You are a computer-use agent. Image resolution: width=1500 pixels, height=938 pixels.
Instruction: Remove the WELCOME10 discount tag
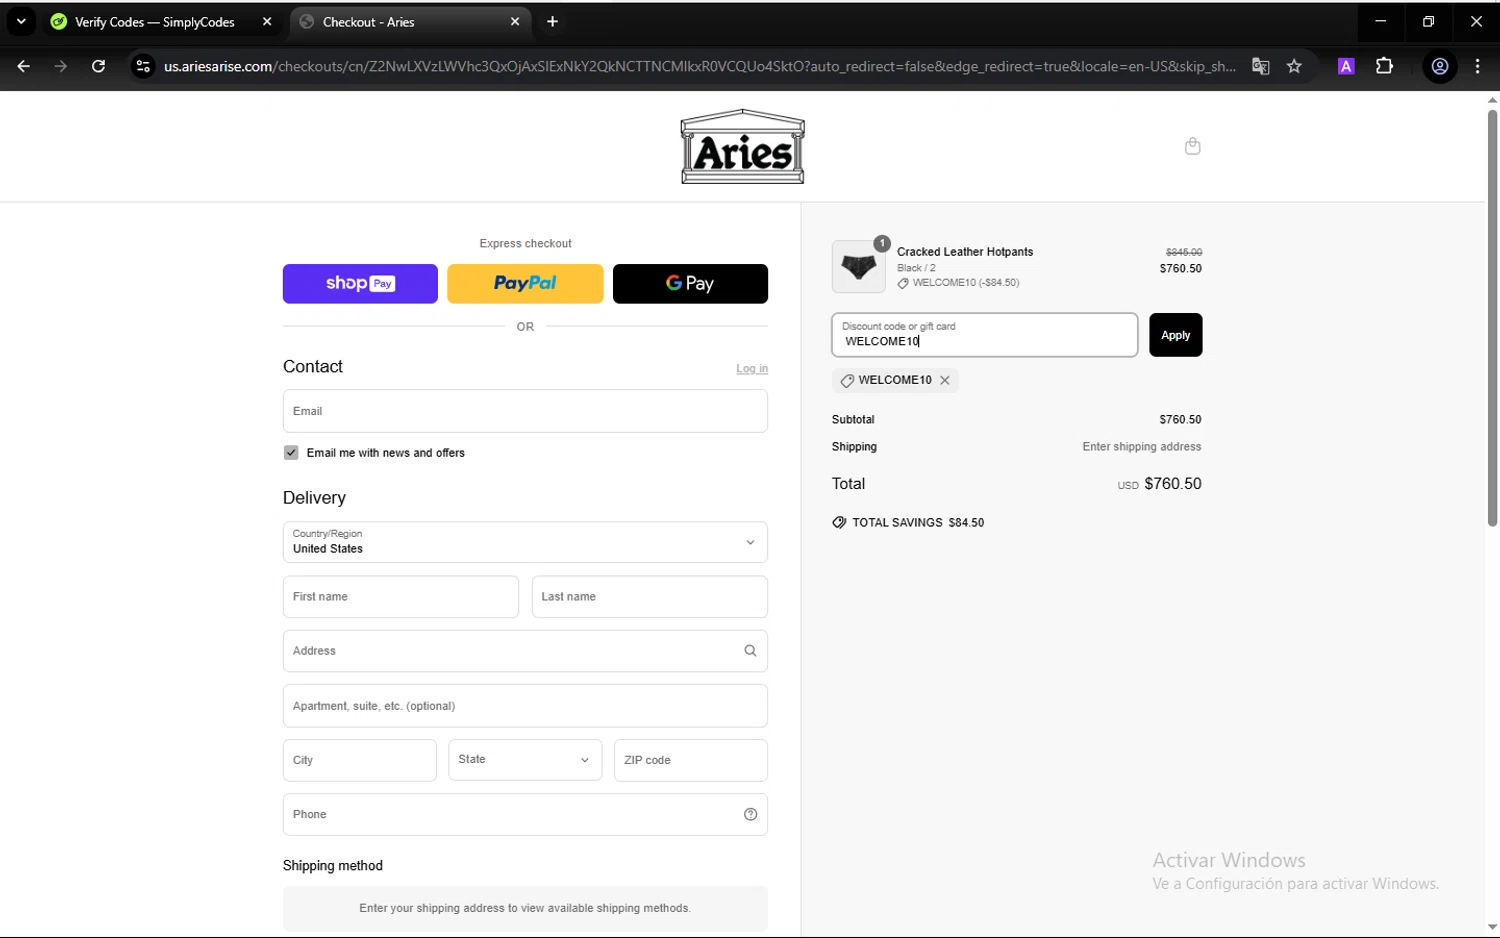click(945, 380)
